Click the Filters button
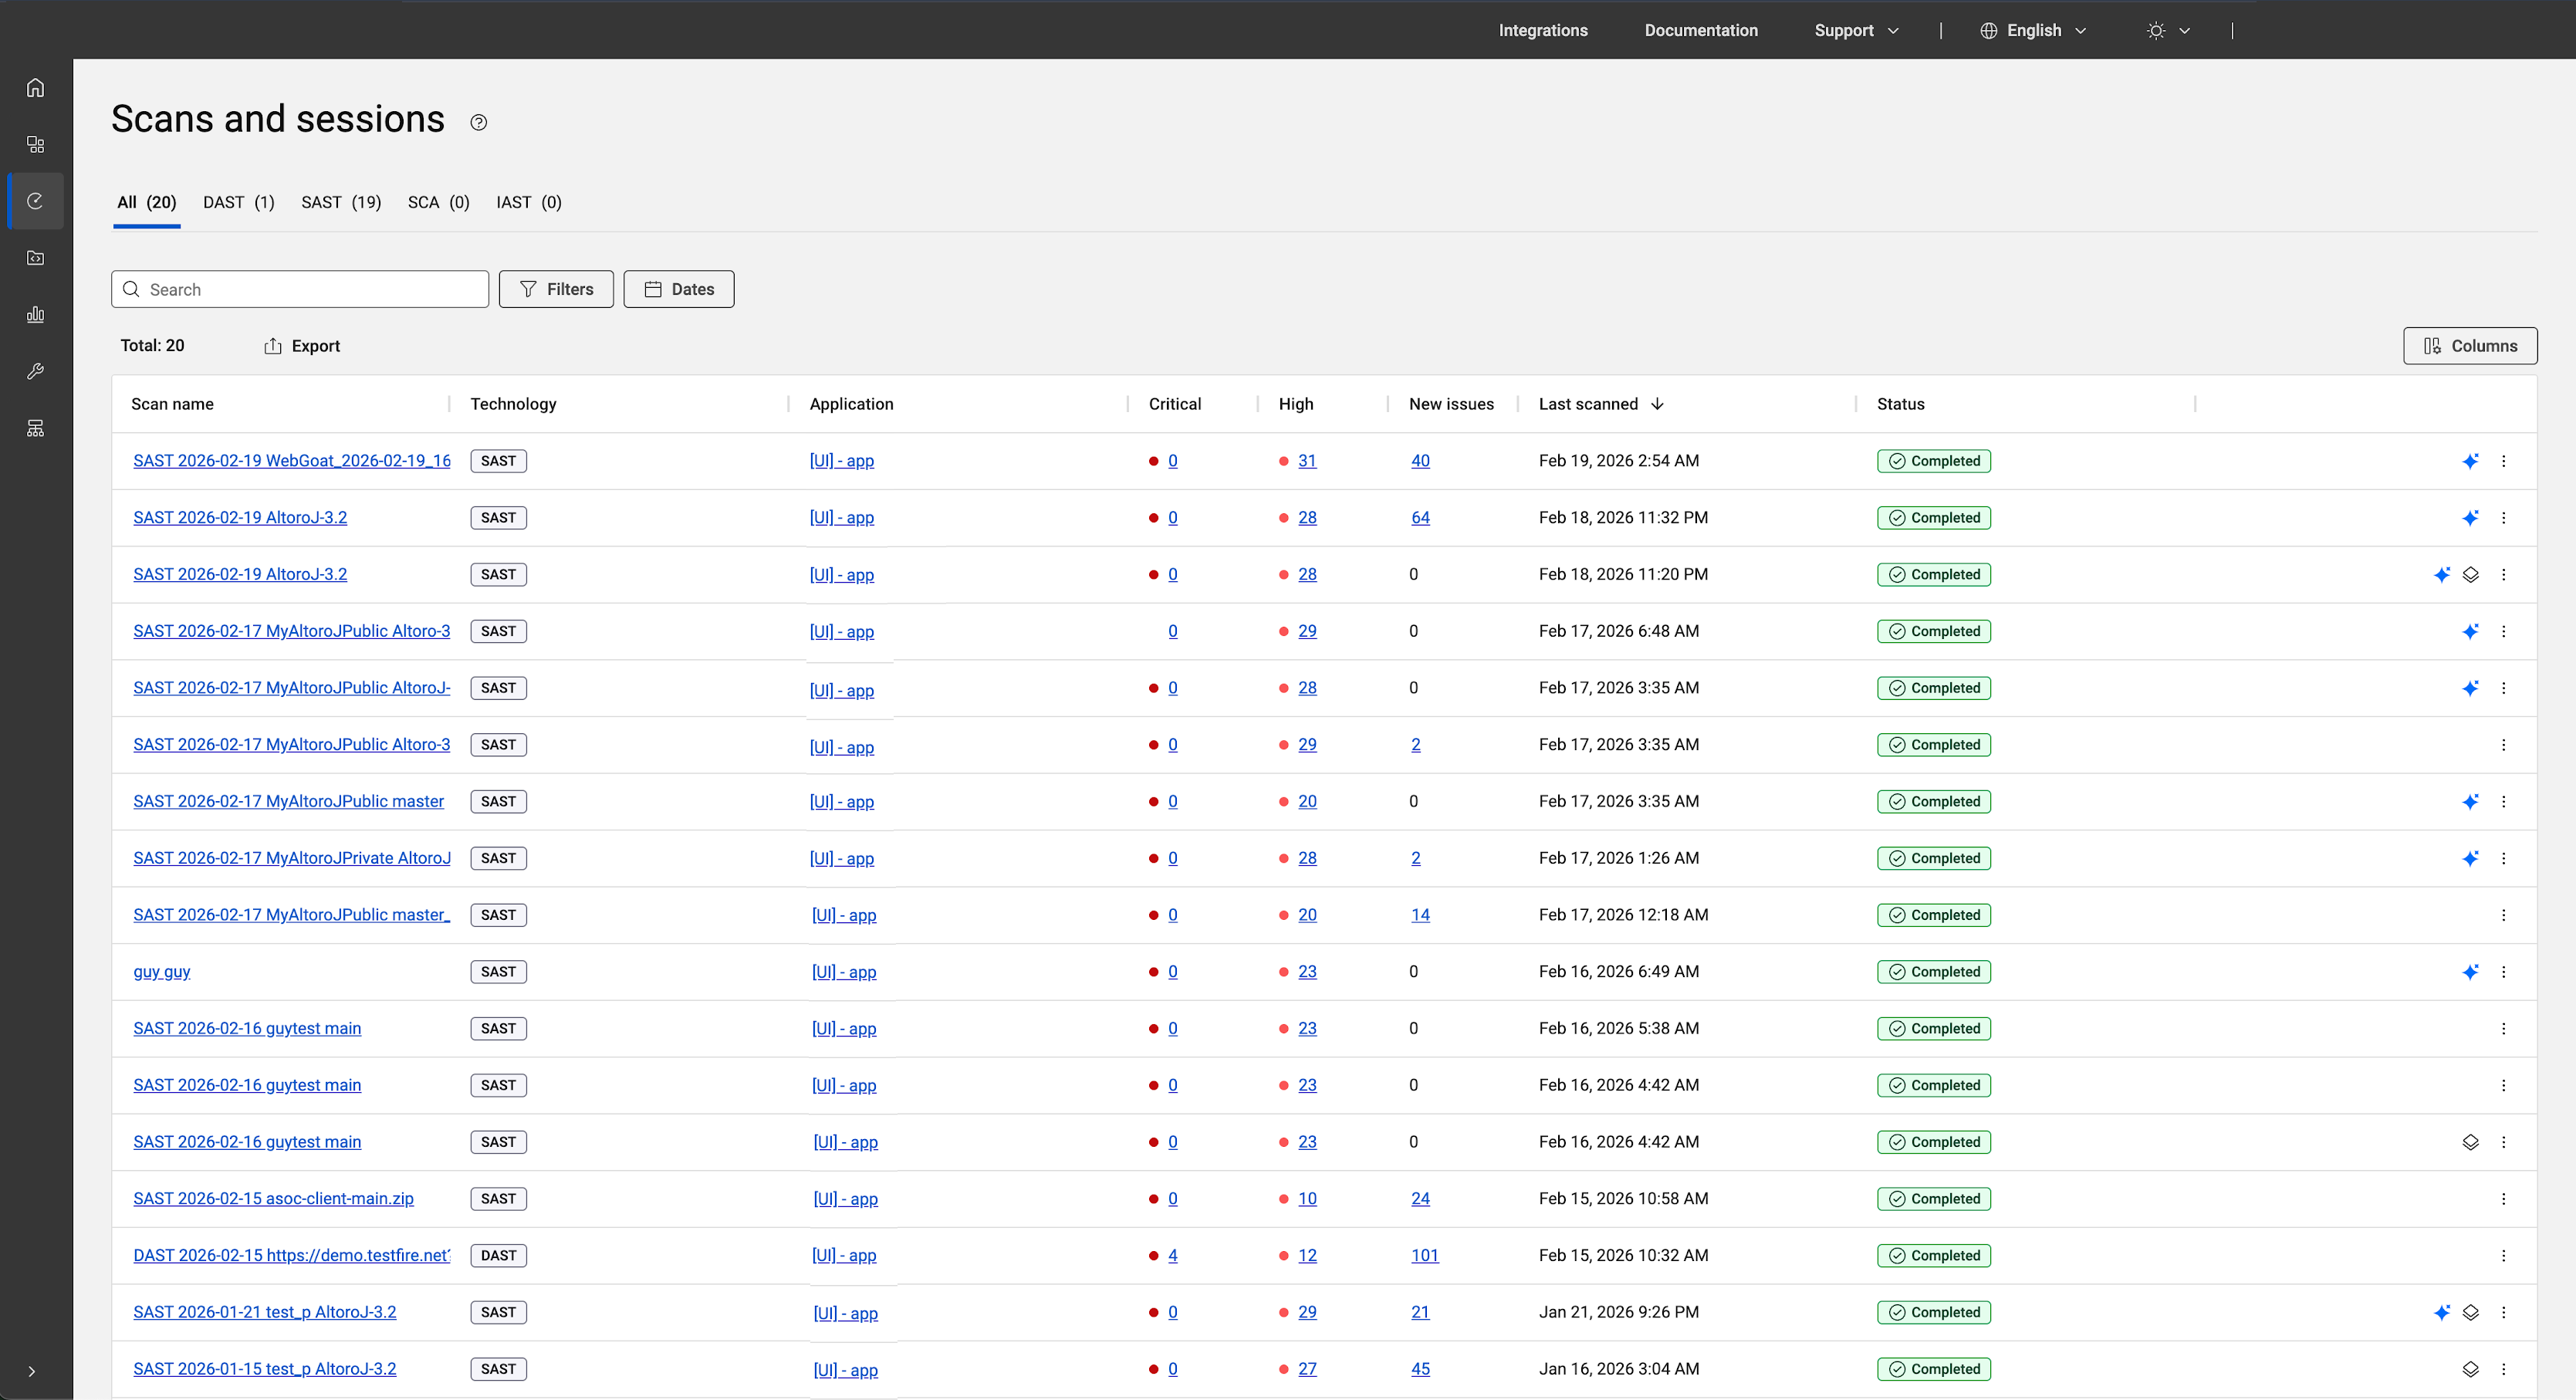The height and width of the screenshot is (1400, 2576). coord(556,289)
